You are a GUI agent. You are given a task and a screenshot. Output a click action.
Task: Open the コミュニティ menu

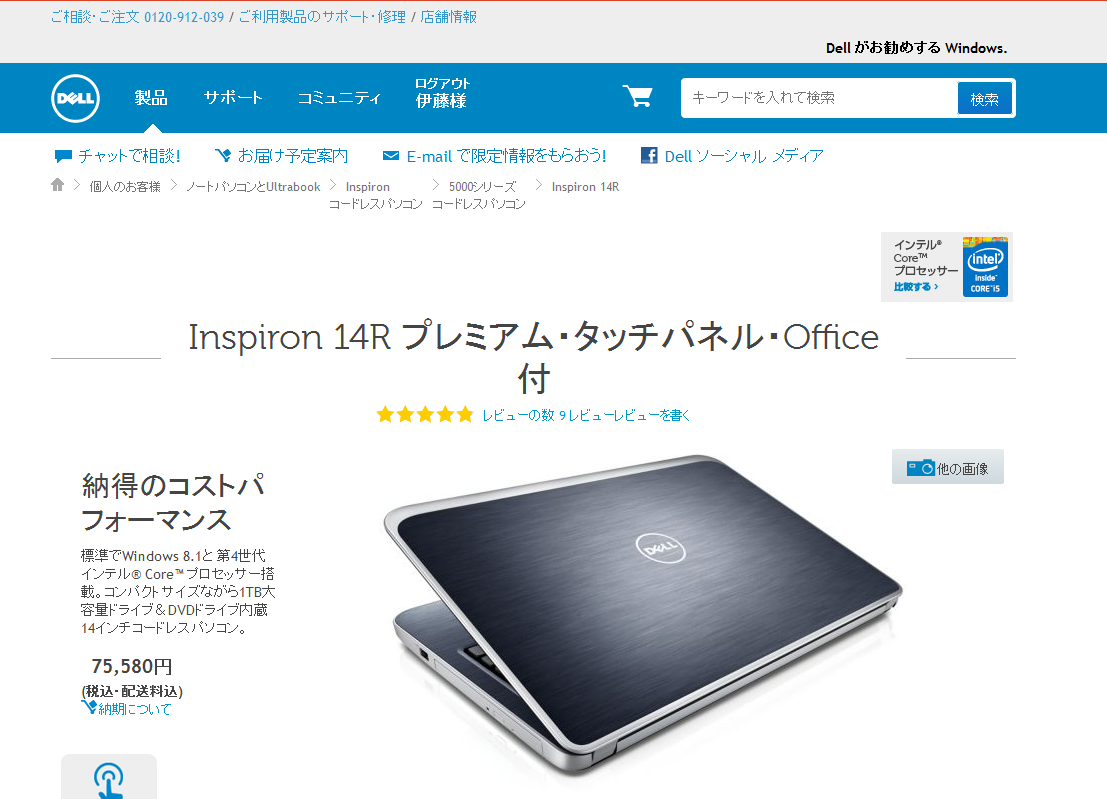coord(339,98)
